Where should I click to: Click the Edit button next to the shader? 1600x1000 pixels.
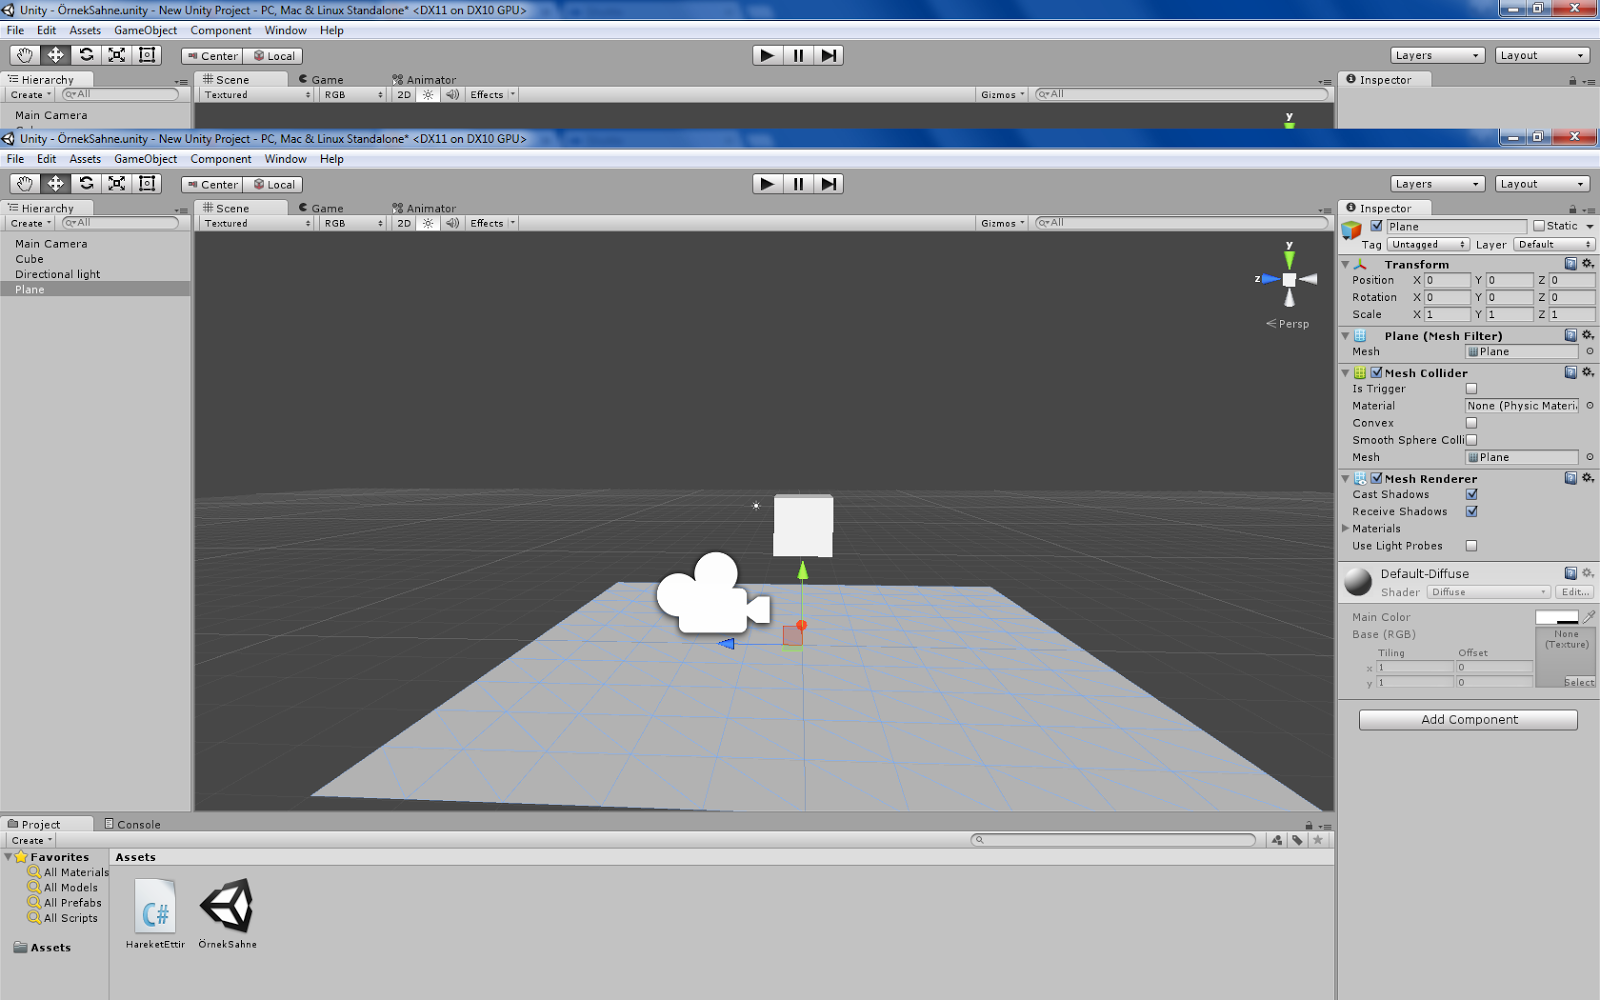pos(1574,591)
